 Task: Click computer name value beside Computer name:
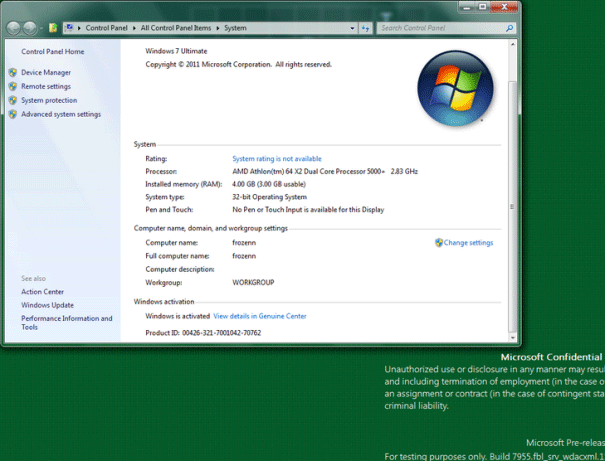244,243
